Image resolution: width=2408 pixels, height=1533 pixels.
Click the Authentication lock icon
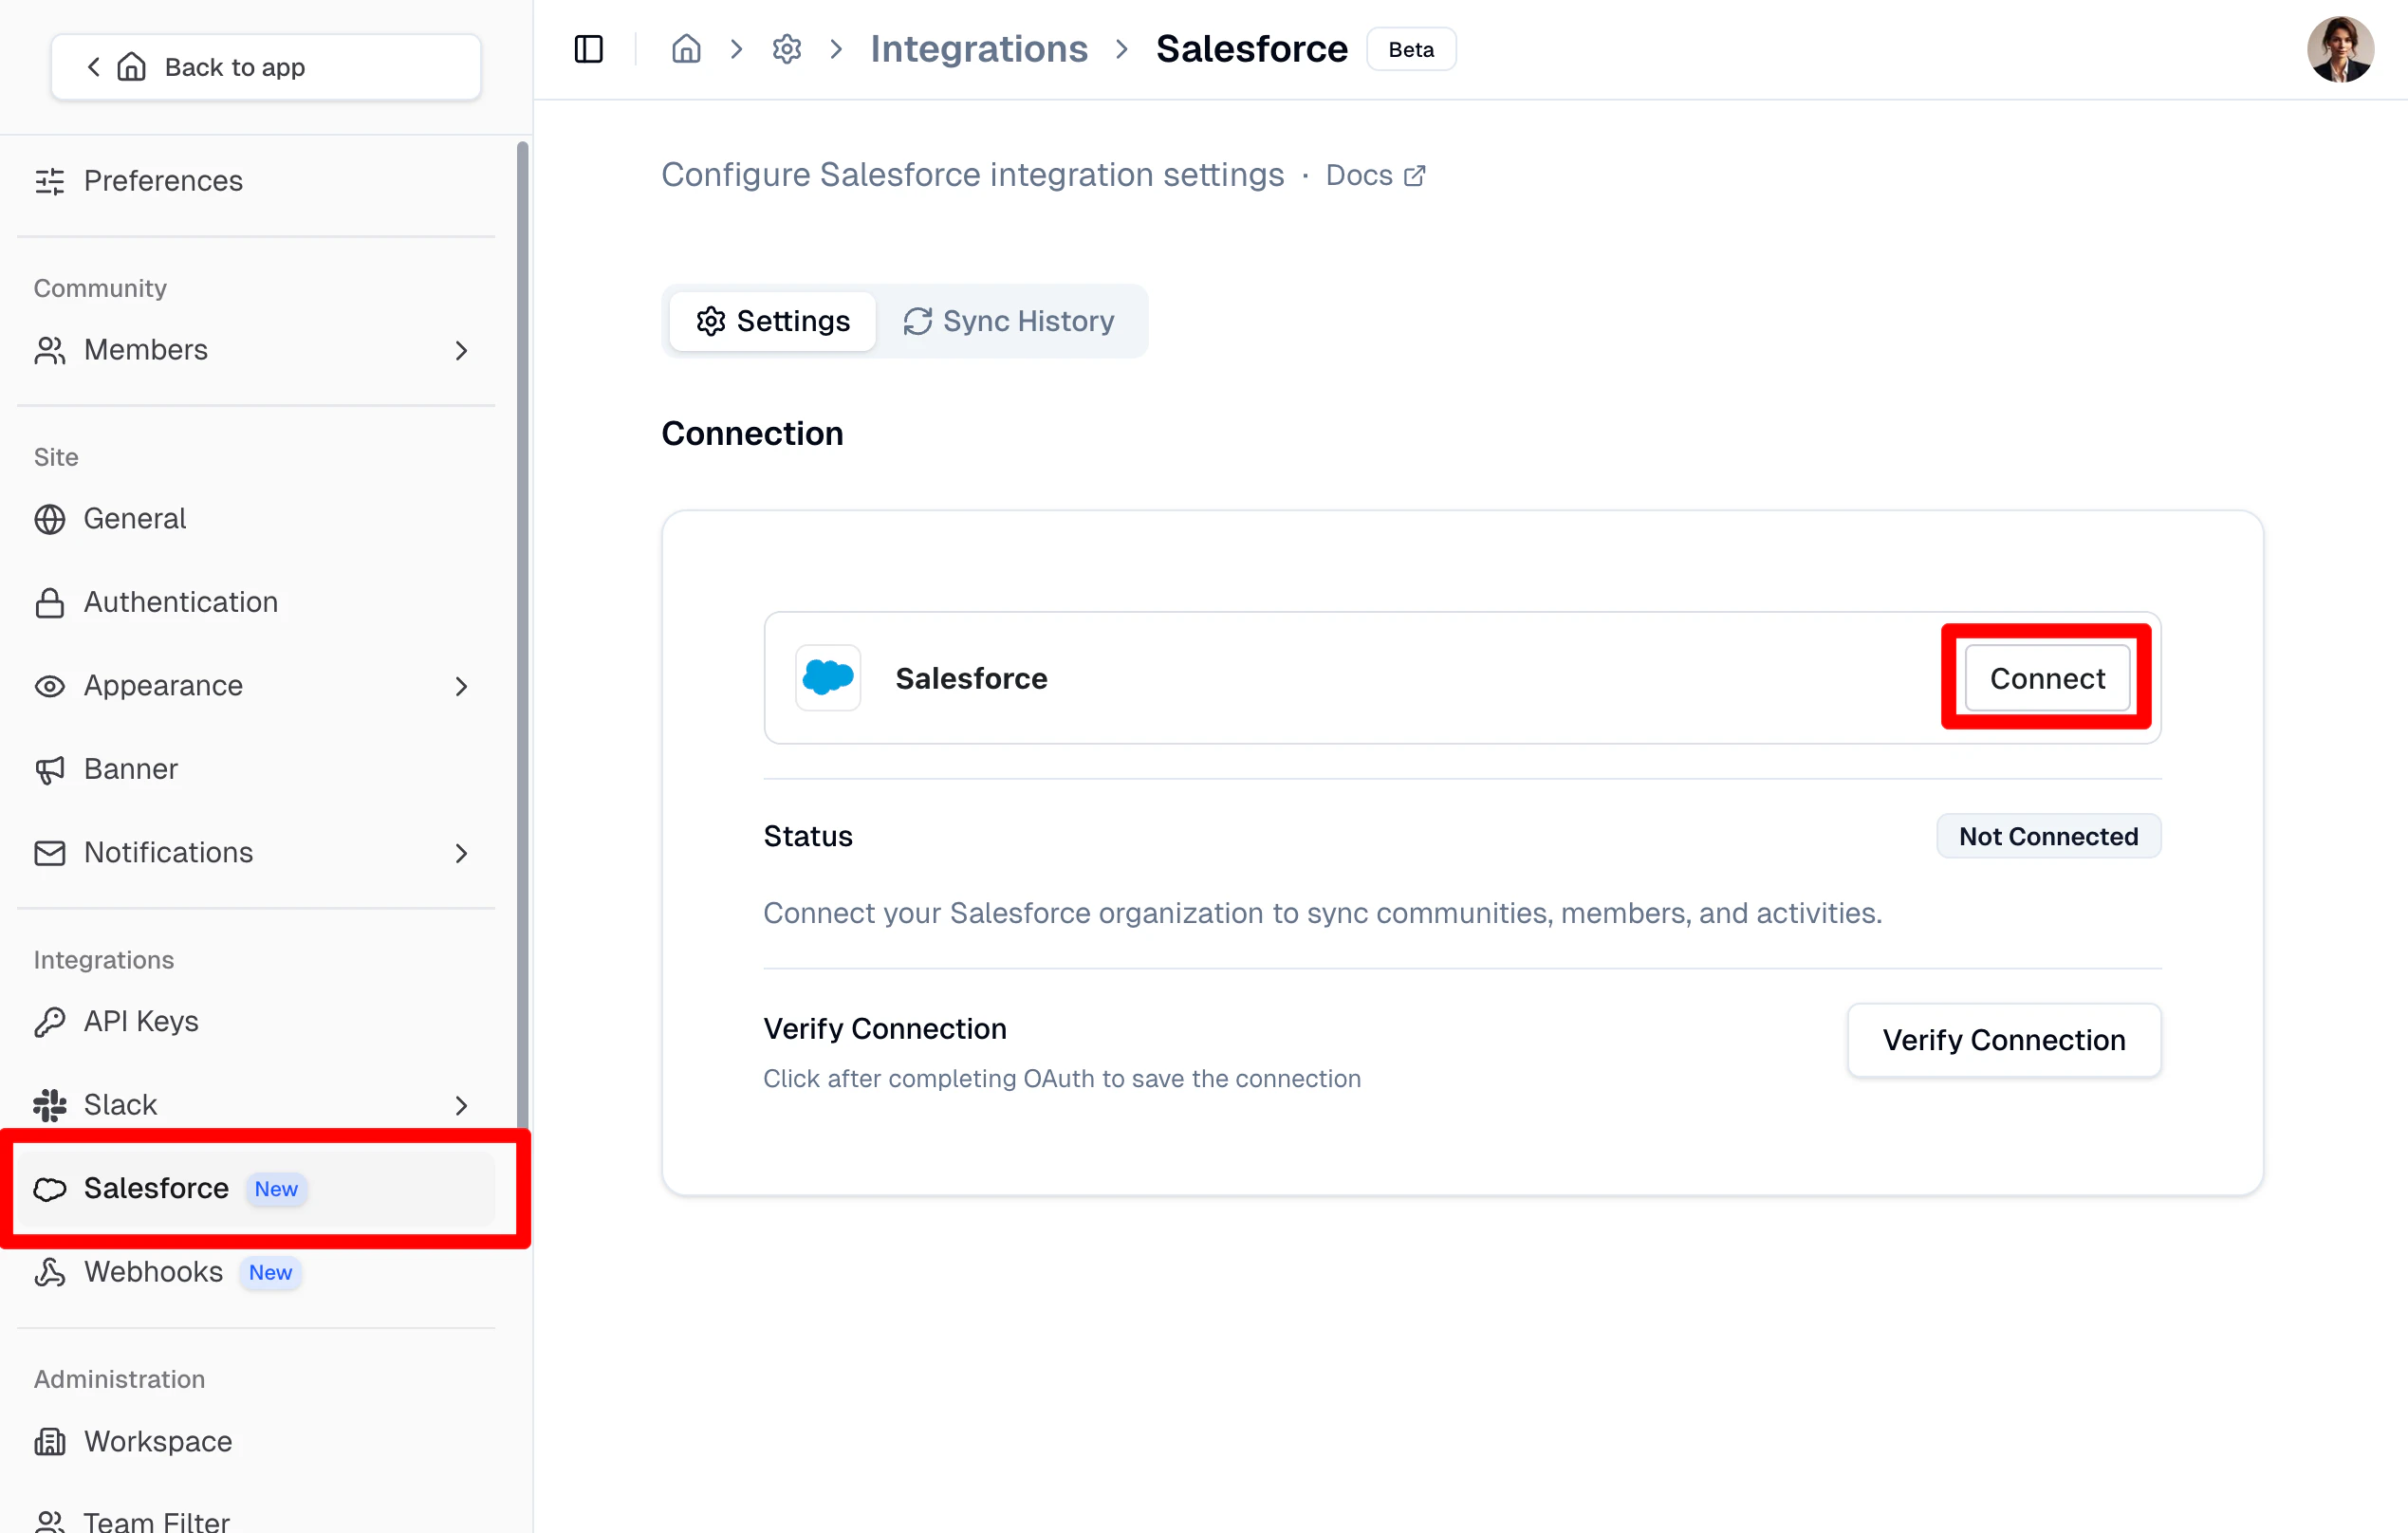pos(50,602)
